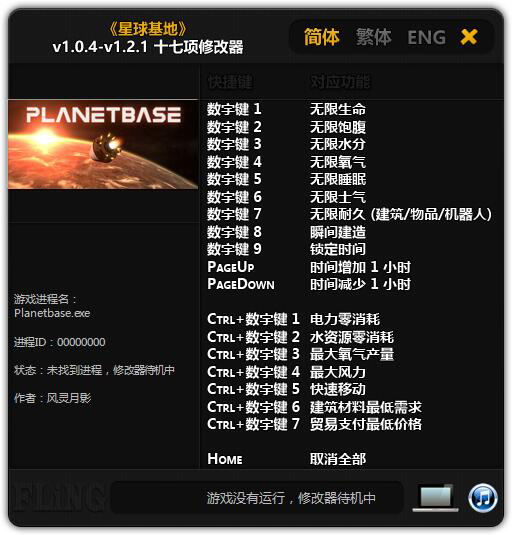Image resolution: width=512 pixels, height=535 pixels.
Task: Toggle 电力零消耗 option
Action: click(345, 319)
